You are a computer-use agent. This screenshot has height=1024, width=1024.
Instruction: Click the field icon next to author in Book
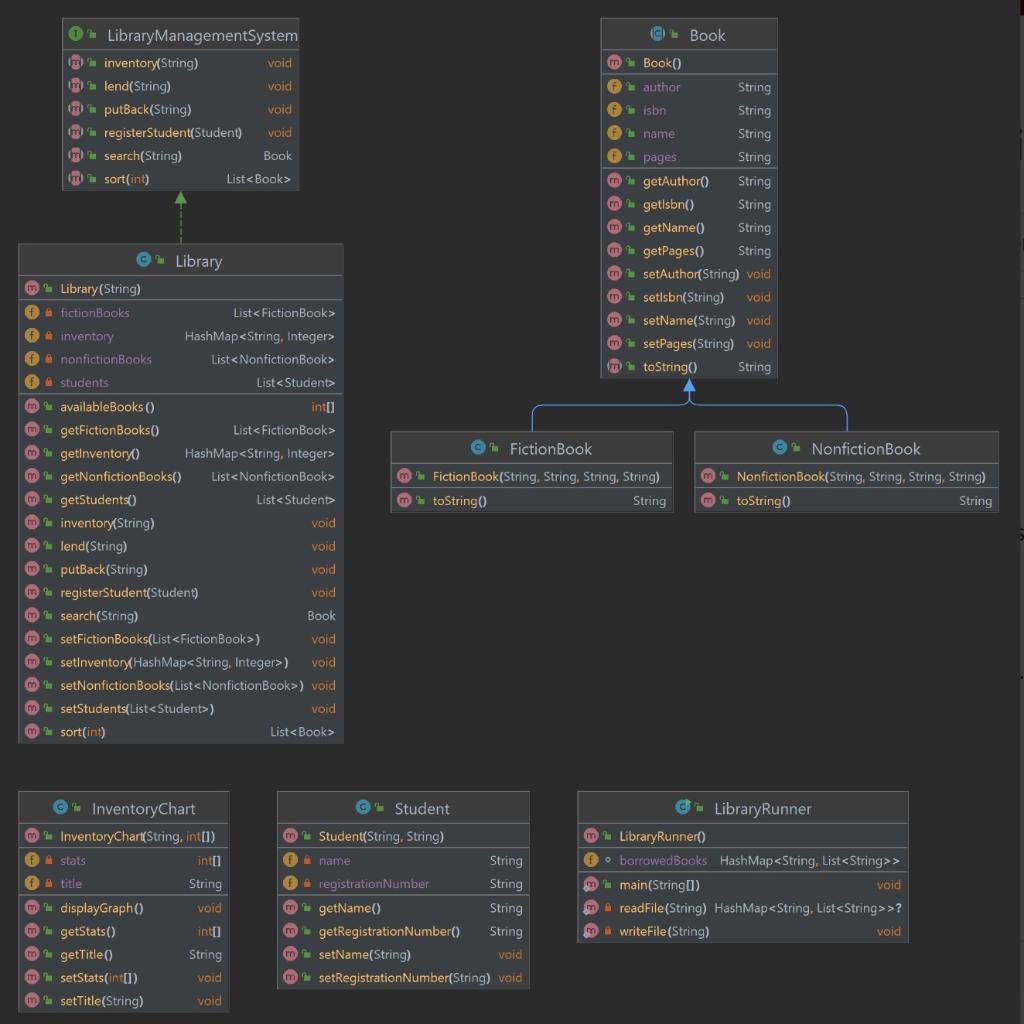pyautogui.click(x=613, y=87)
